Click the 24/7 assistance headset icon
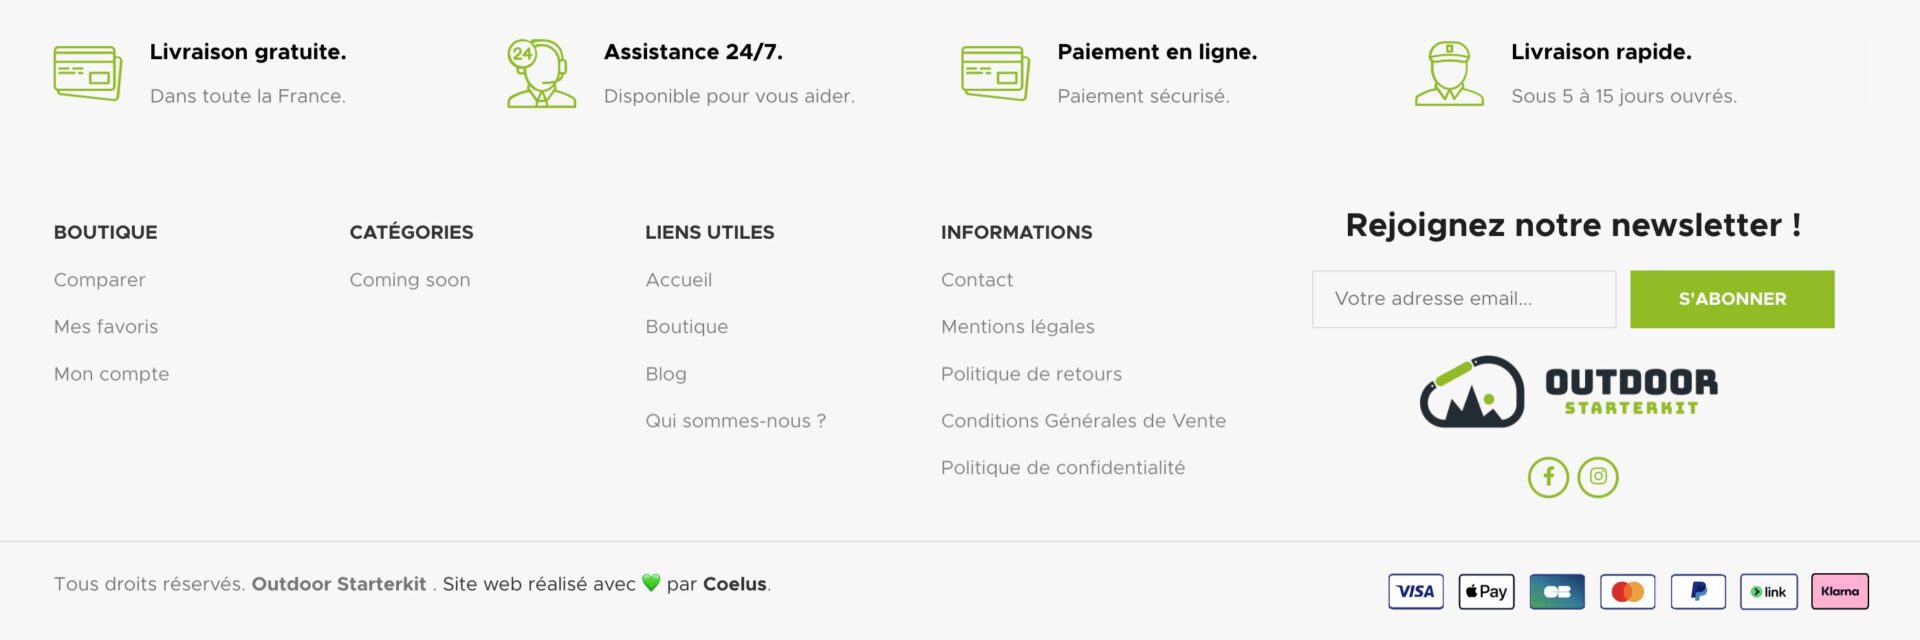This screenshot has width=1920, height=640. click(x=540, y=72)
